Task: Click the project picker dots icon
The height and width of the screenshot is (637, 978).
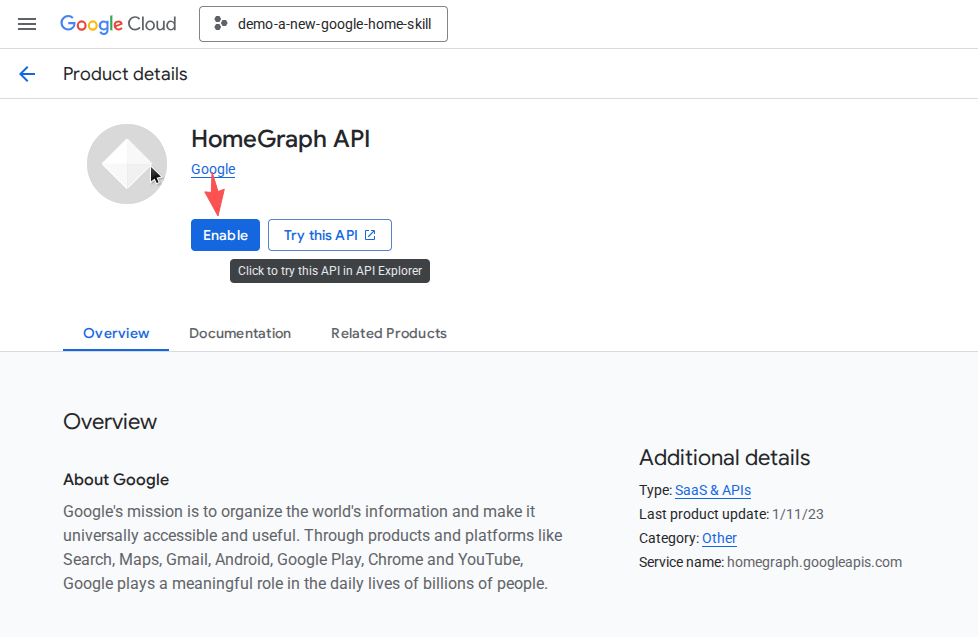Action: click(x=220, y=24)
